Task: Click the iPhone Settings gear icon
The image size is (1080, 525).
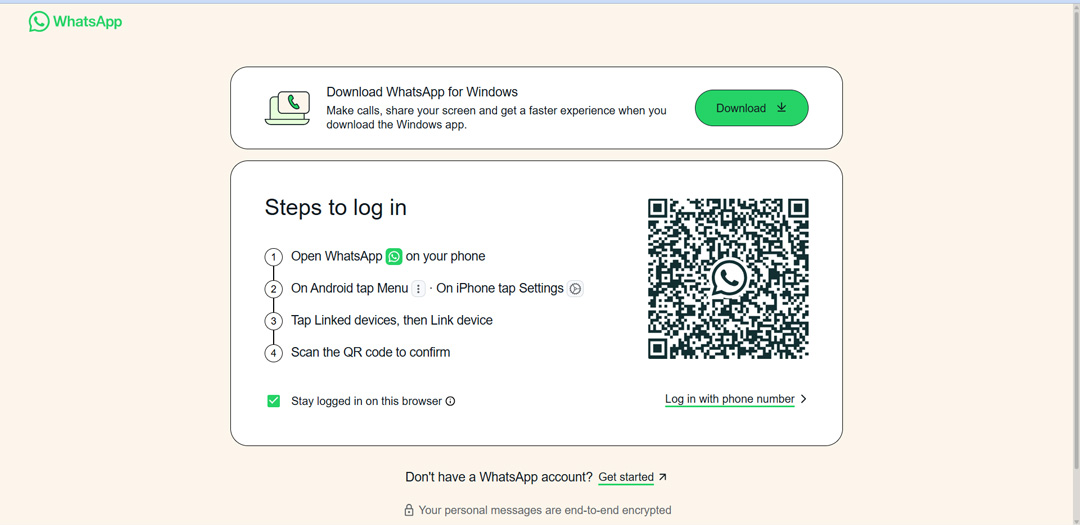Action: (x=575, y=289)
